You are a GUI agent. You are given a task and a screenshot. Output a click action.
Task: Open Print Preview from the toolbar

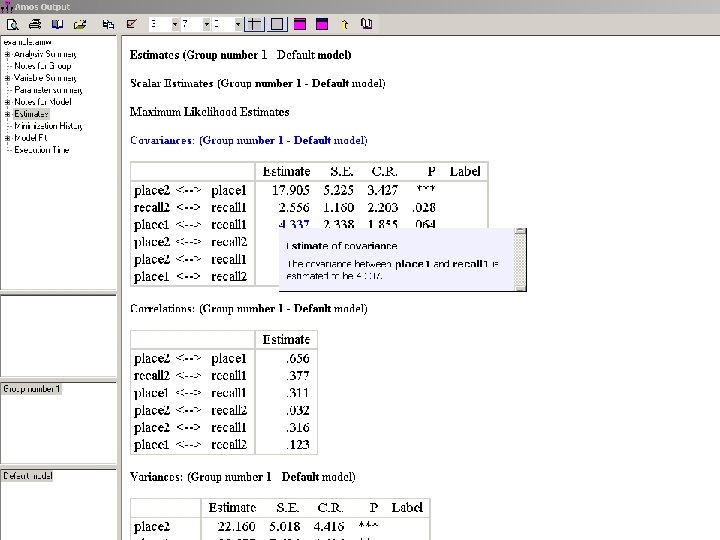click(x=12, y=24)
